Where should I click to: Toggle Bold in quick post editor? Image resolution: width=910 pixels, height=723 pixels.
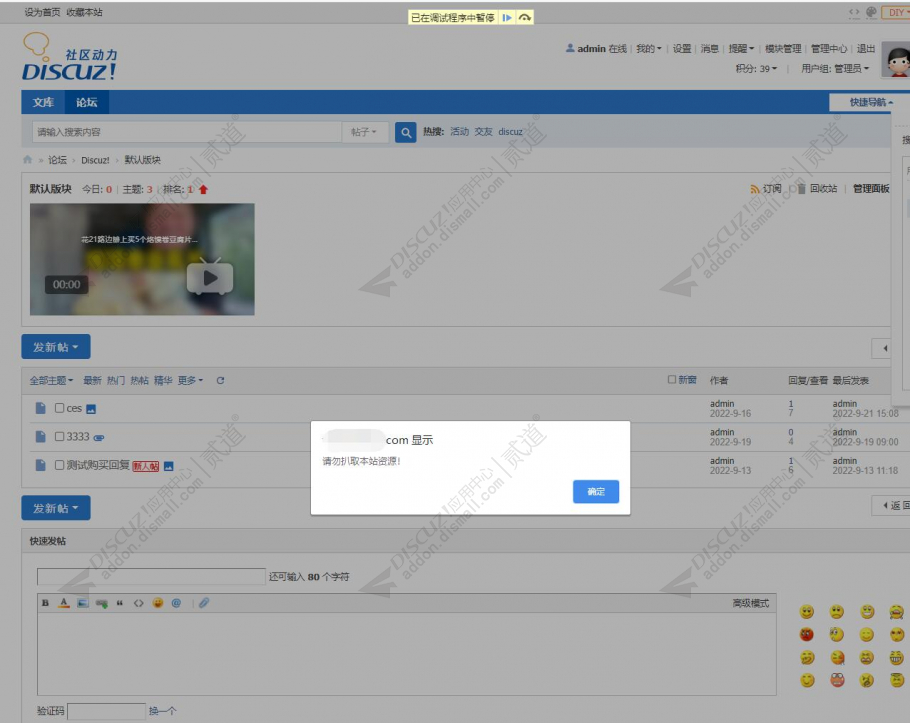[45, 603]
